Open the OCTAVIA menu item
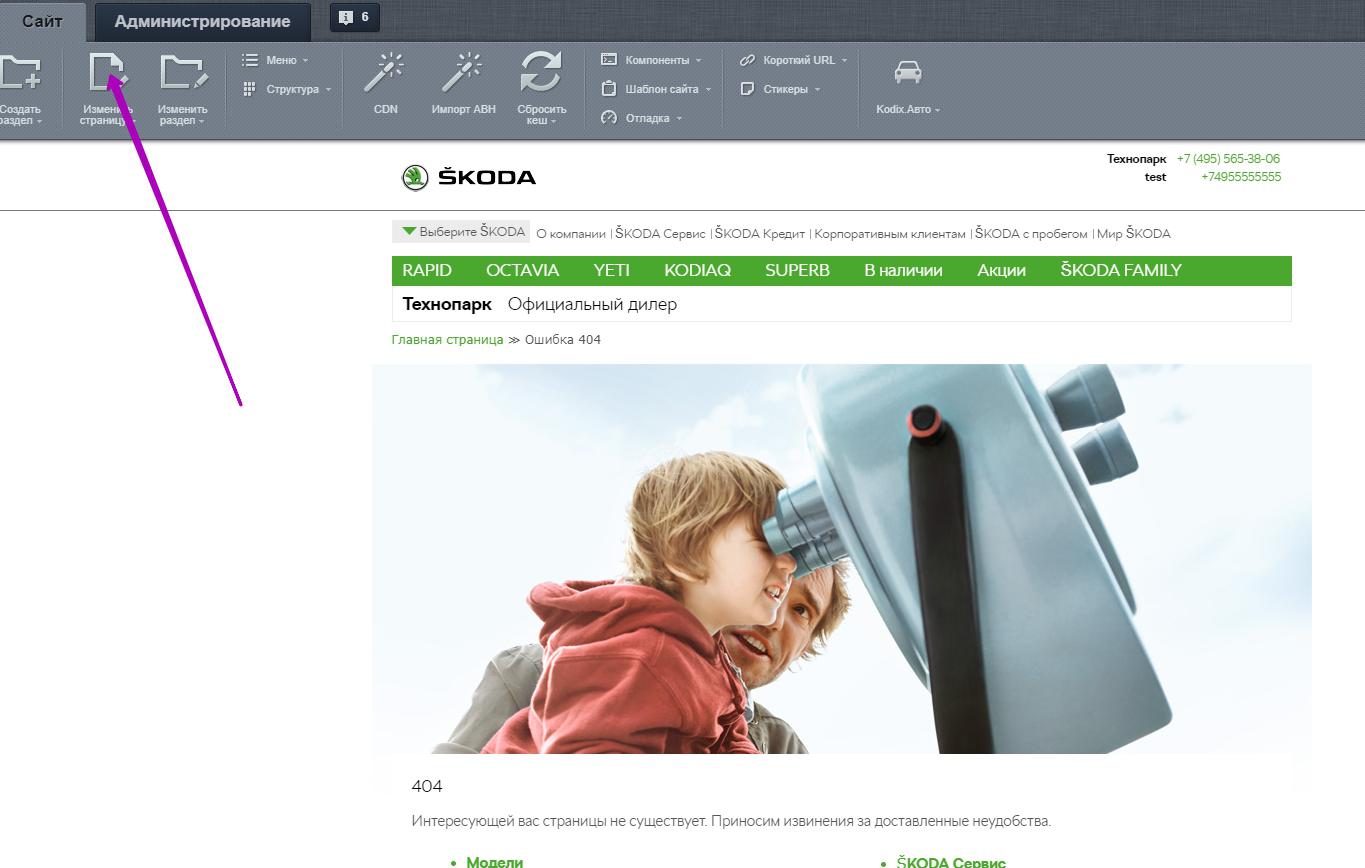1365x868 pixels. click(x=522, y=270)
